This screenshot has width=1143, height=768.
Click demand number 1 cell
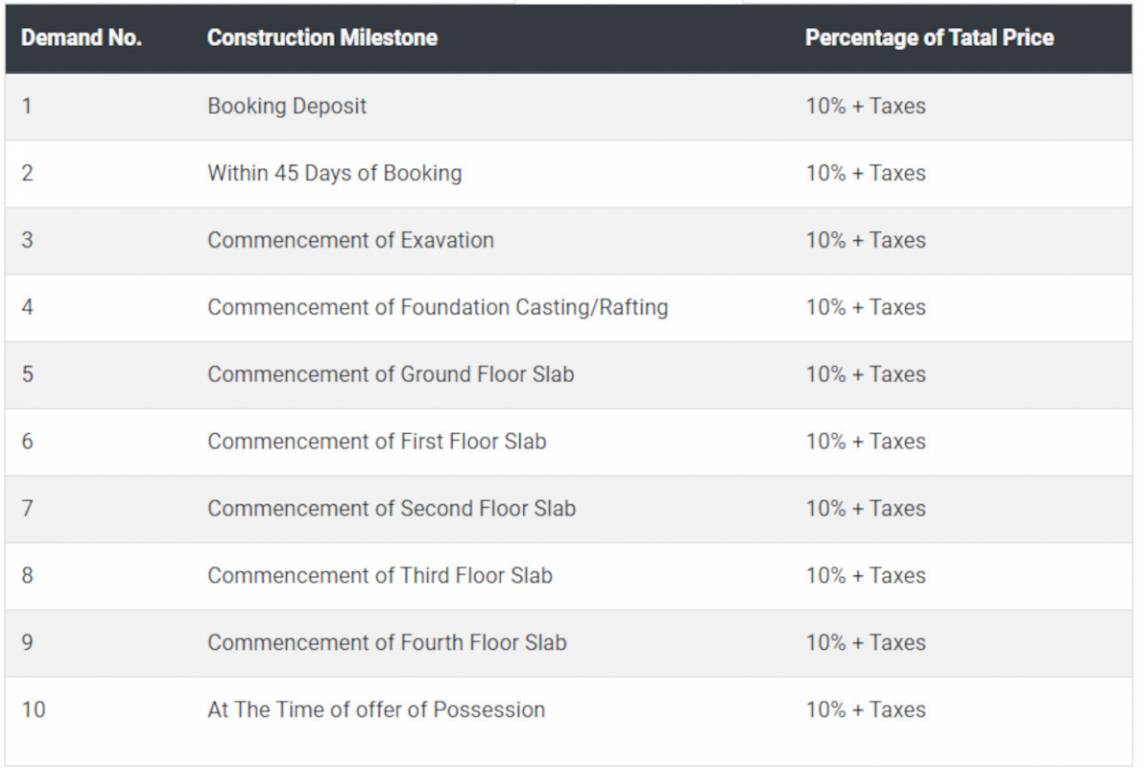pyautogui.click(x=27, y=106)
